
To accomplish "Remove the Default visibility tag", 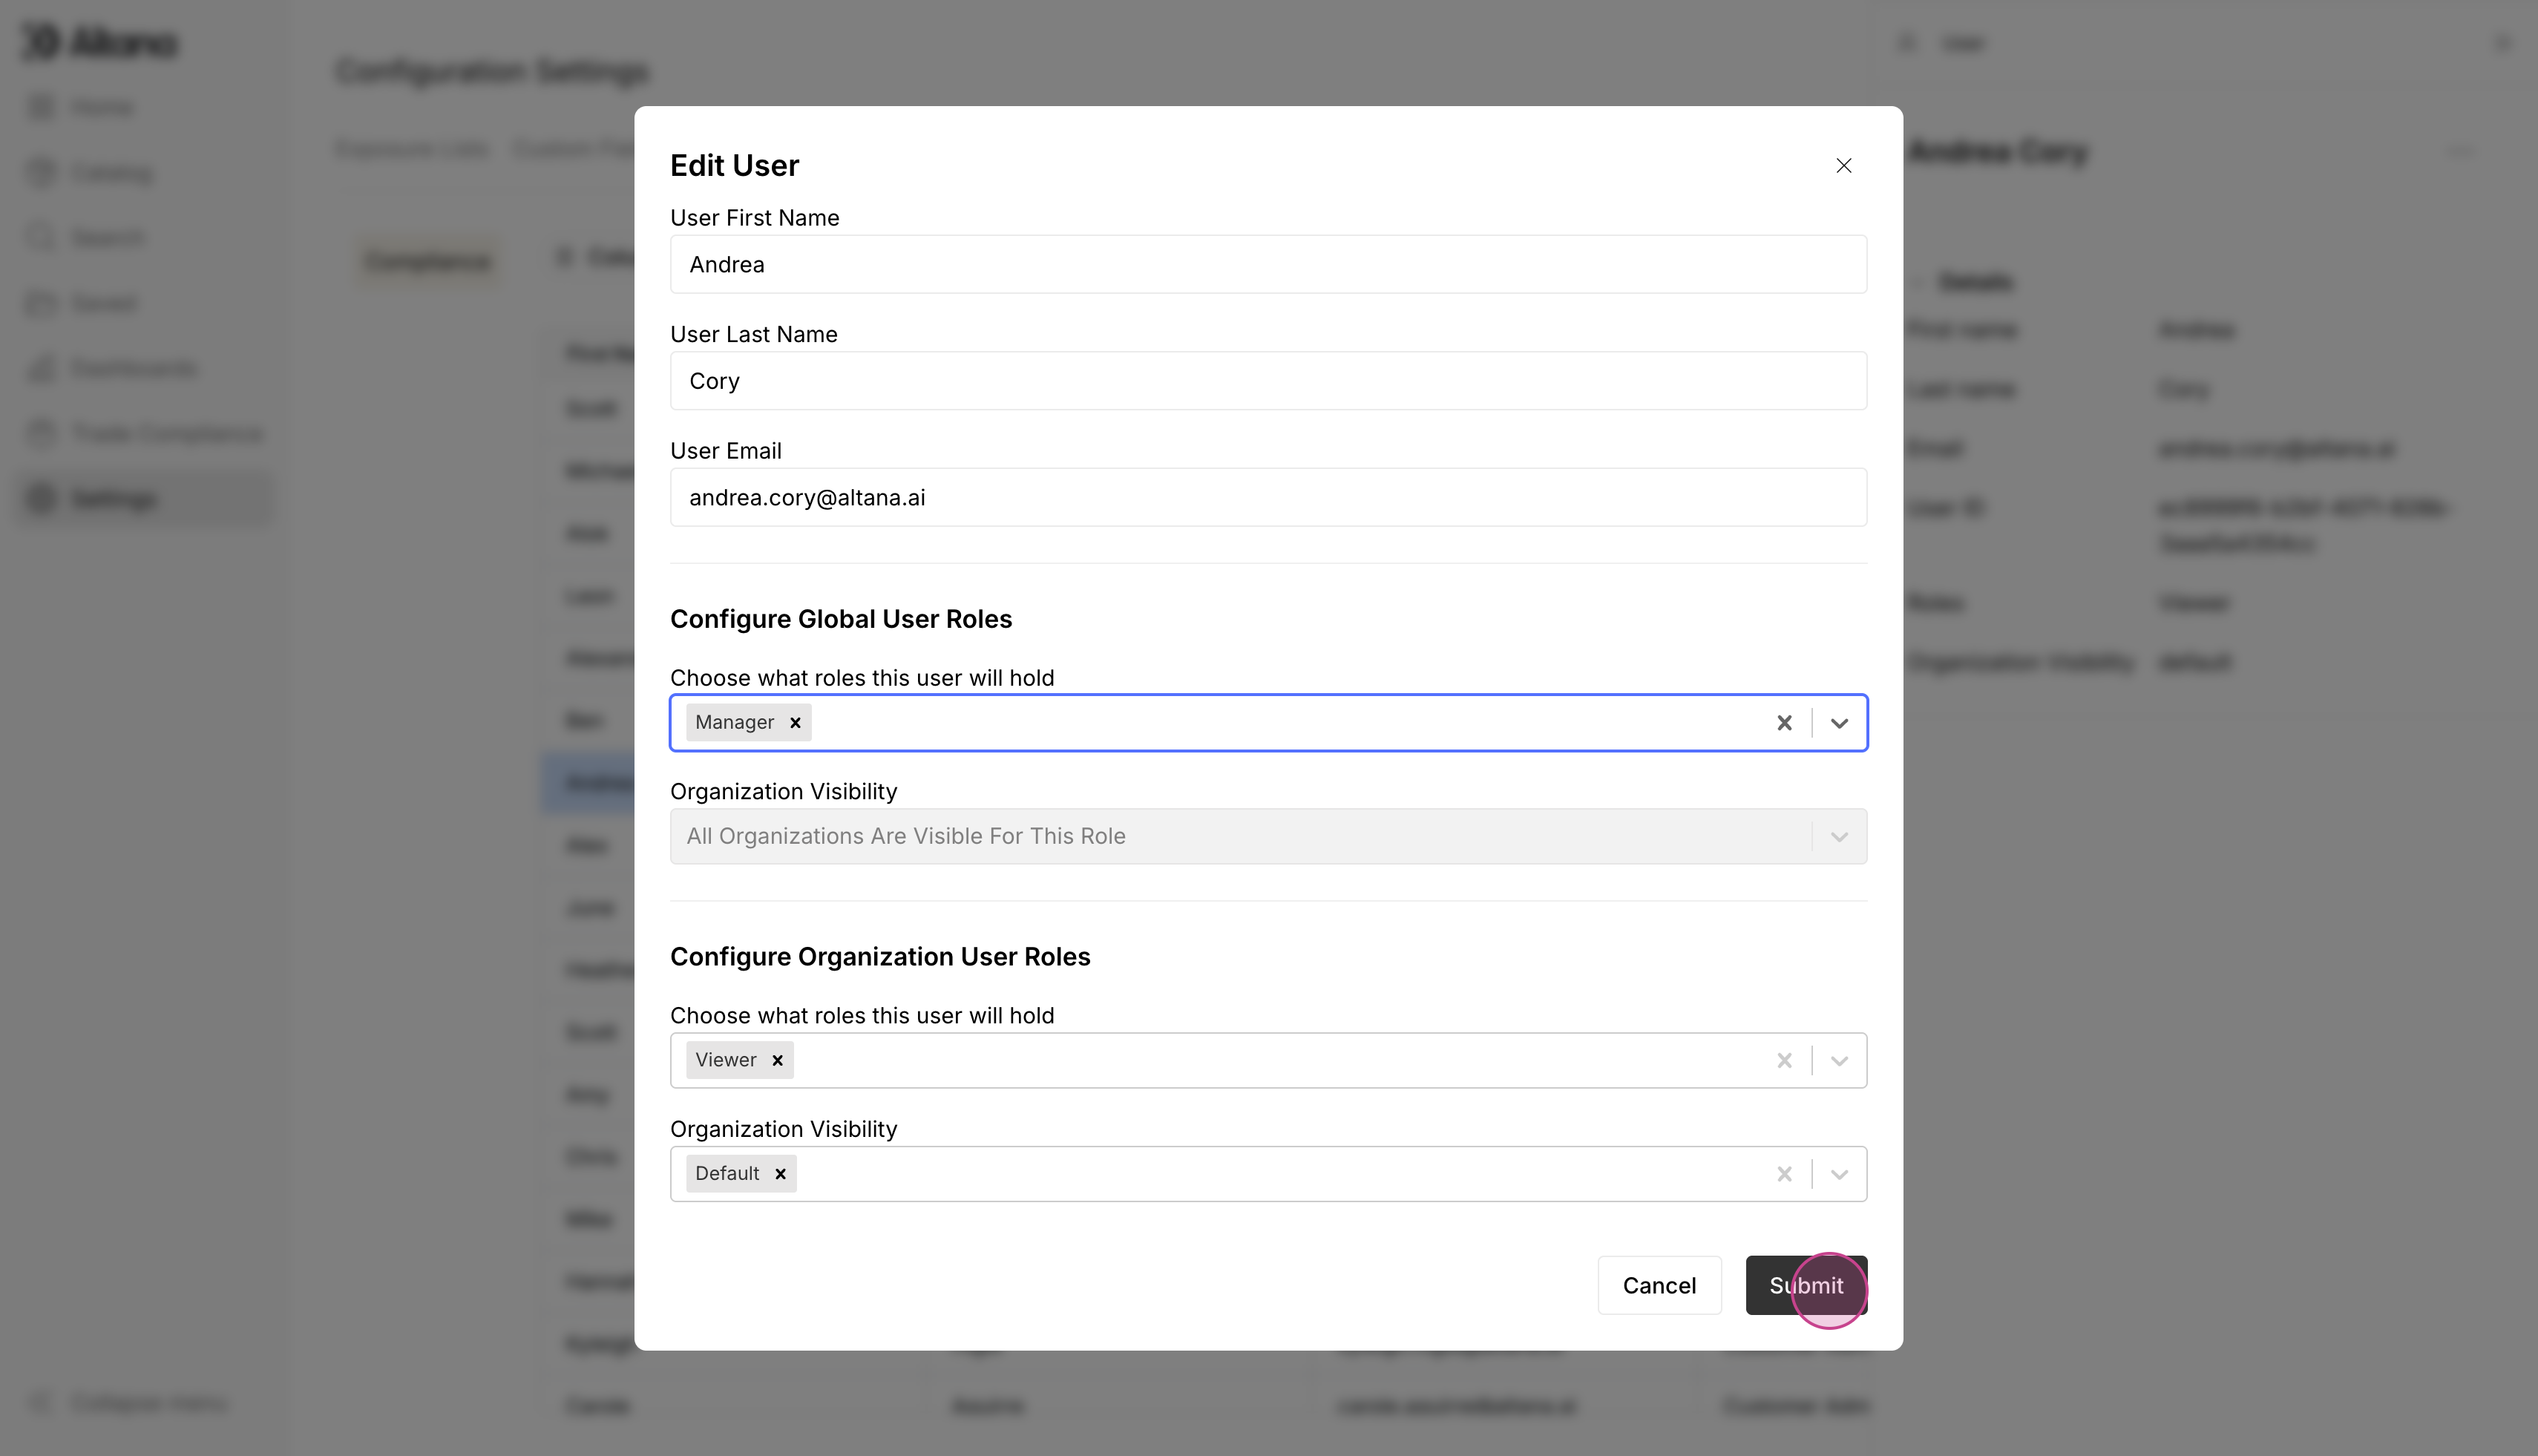I will click(780, 1173).
